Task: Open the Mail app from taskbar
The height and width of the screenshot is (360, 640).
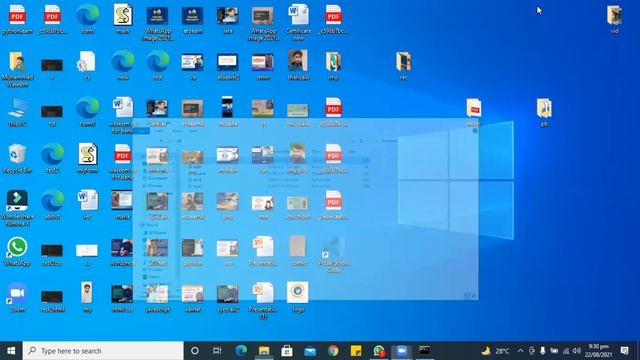Action: [310, 351]
